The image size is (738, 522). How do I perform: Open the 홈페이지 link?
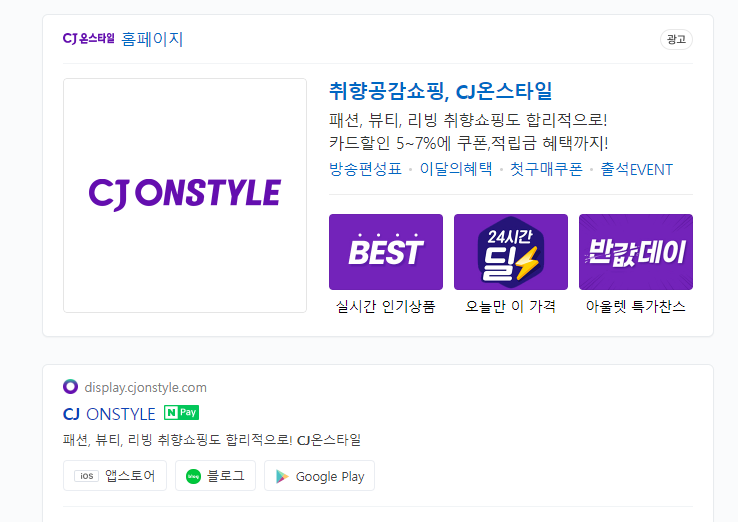(x=152, y=39)
